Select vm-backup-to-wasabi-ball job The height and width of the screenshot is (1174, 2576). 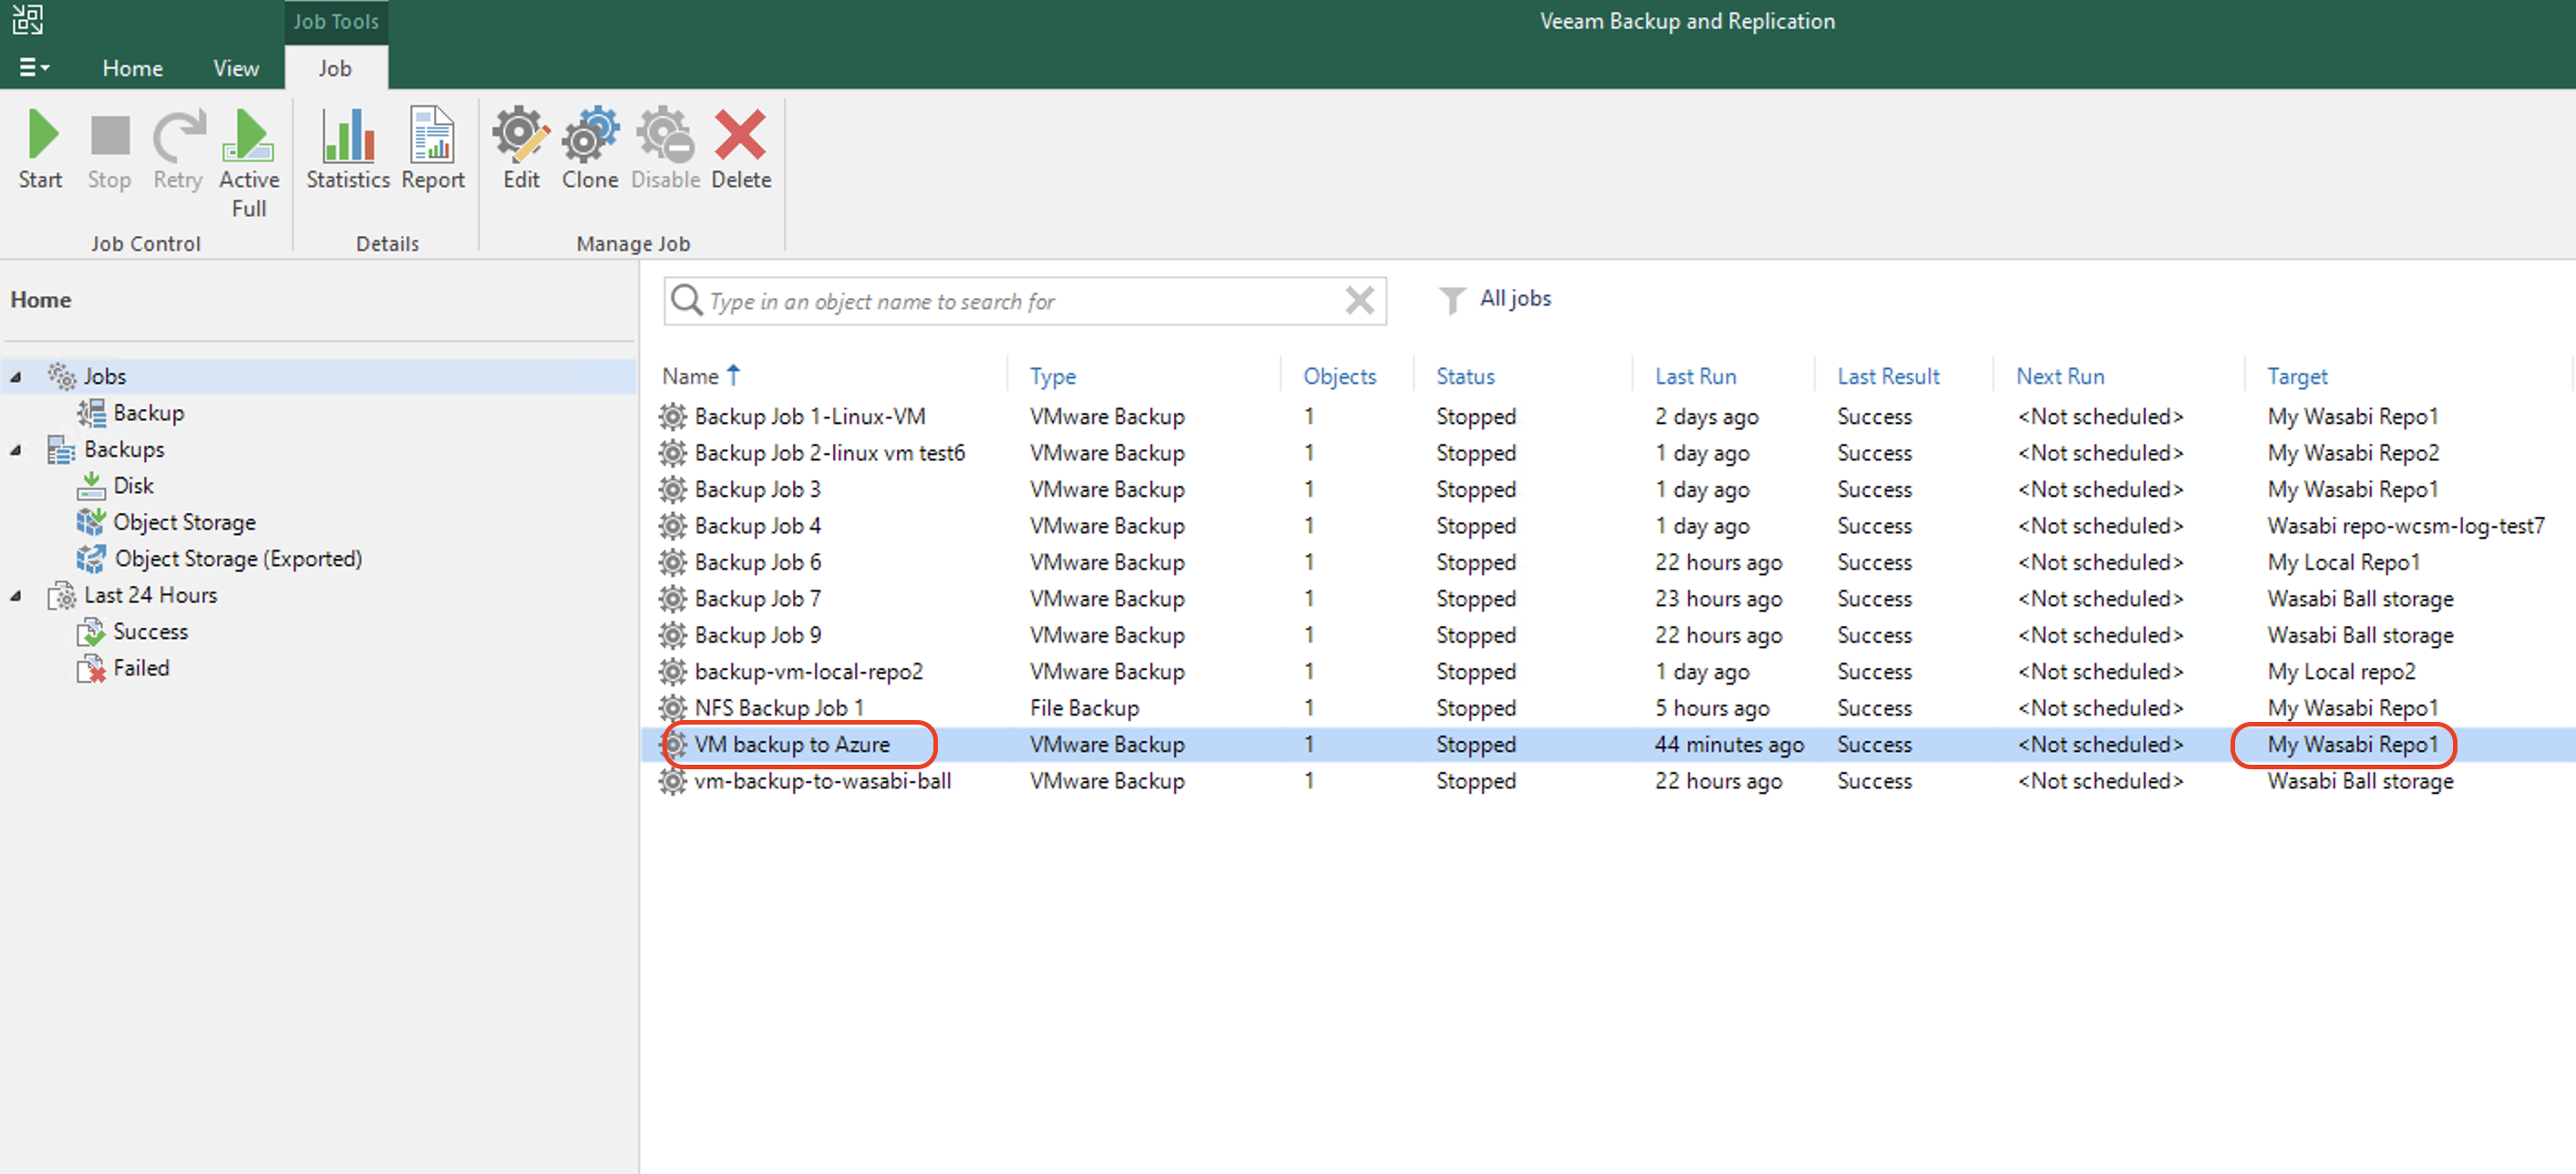(1608, 781)
